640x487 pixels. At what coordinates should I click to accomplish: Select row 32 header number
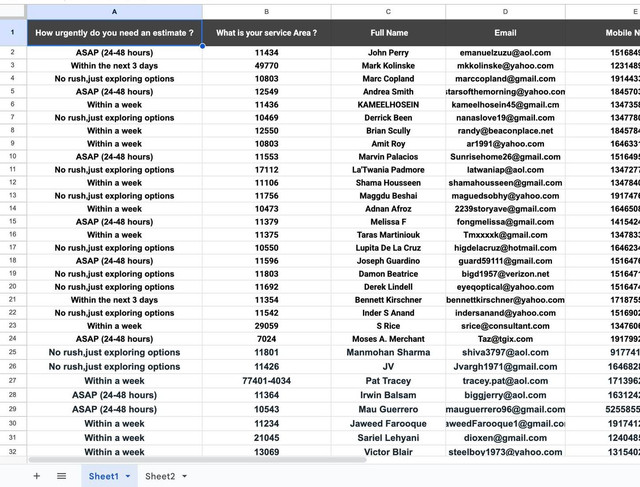click(13, 451)
